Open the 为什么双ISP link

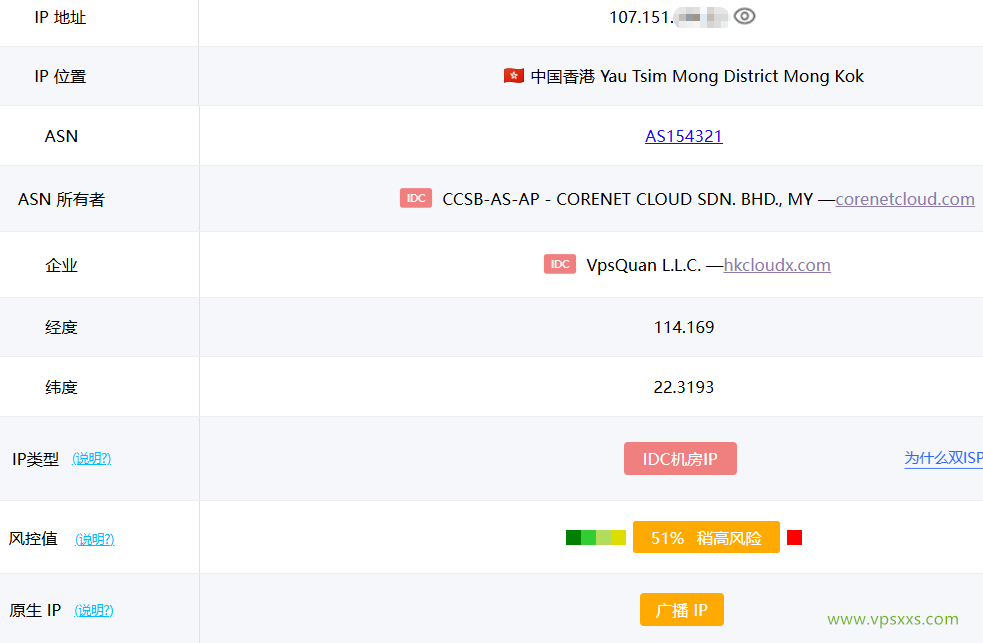[x=943, y=458]
